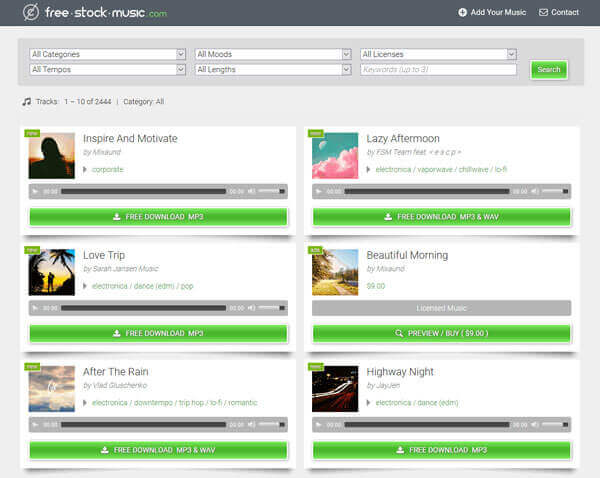Download Inspire And Motivate MP3
This screenshot has width=600, height=478.
click(x=158, y=217)
